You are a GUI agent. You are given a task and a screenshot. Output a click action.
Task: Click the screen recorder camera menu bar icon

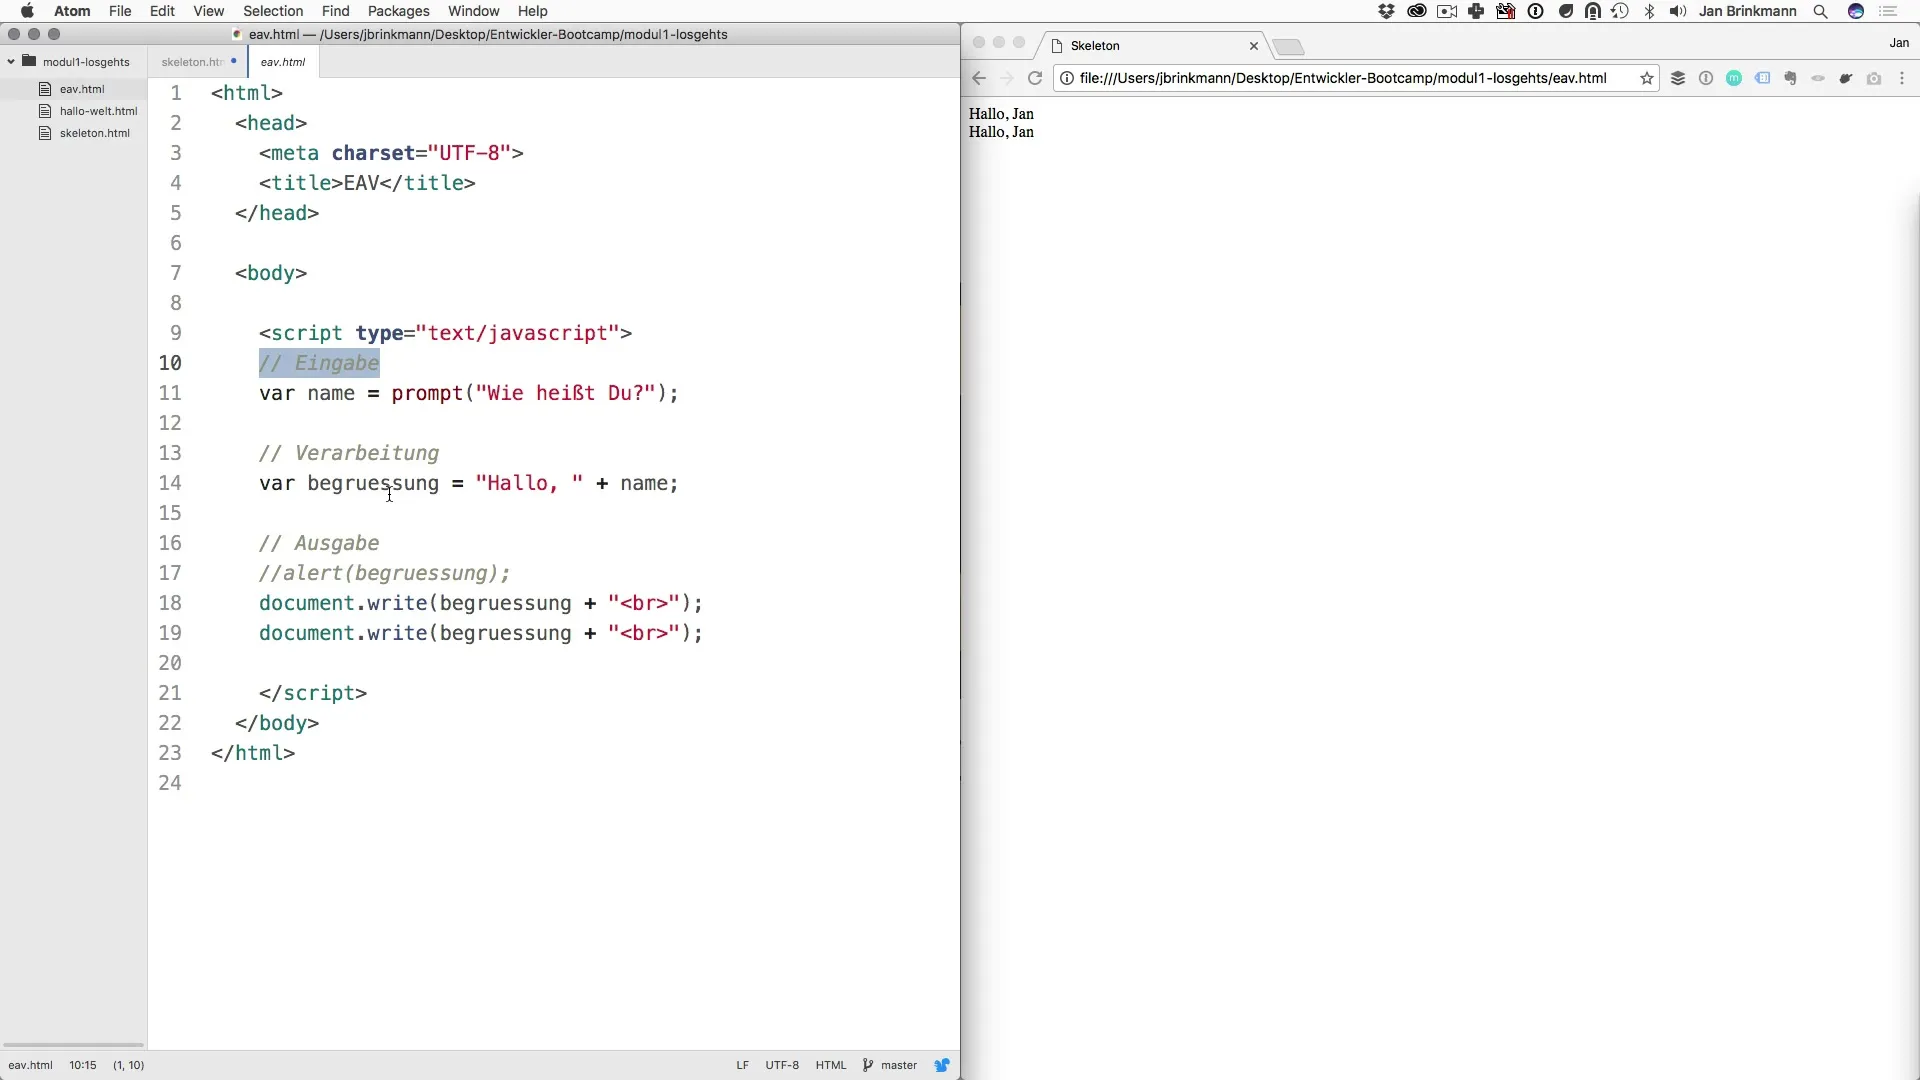point(1446,11)
